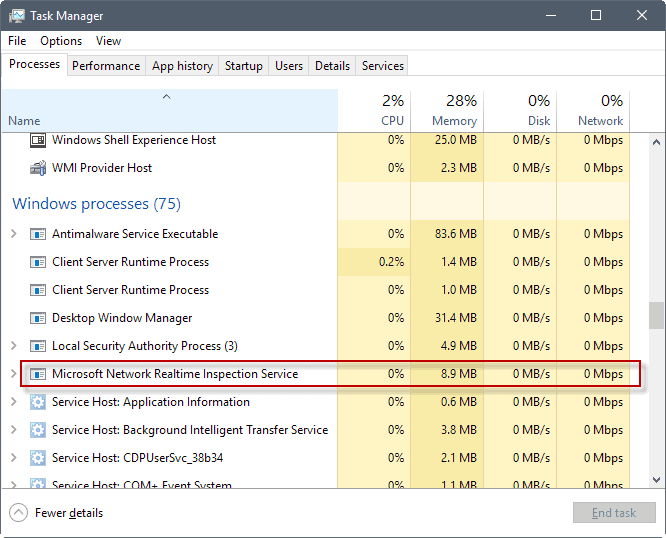Click the icon of the Client Server Runtime Process using 1.0 MB
The height and width of the screenshot is (538, 666).
coord(38,290)
